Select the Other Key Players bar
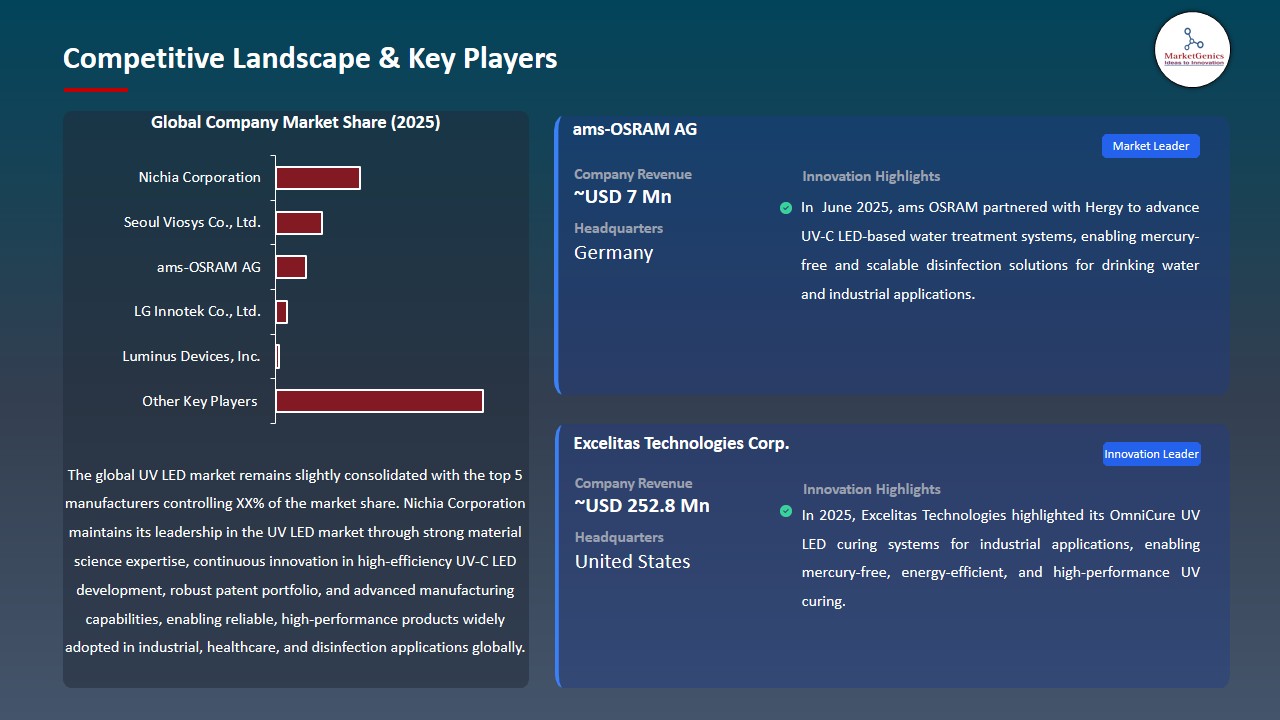Screen dimensions: 1280x720 (380, 401)
